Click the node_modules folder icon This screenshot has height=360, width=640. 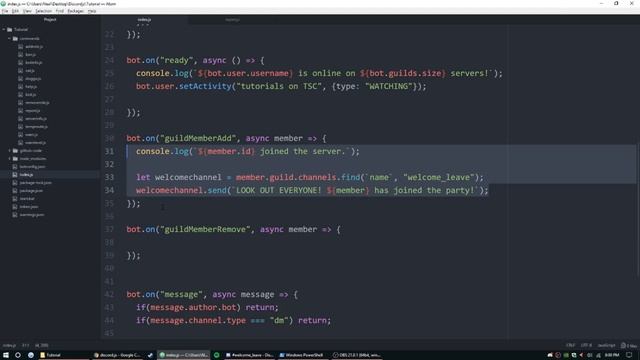click(x=15, y=158)
